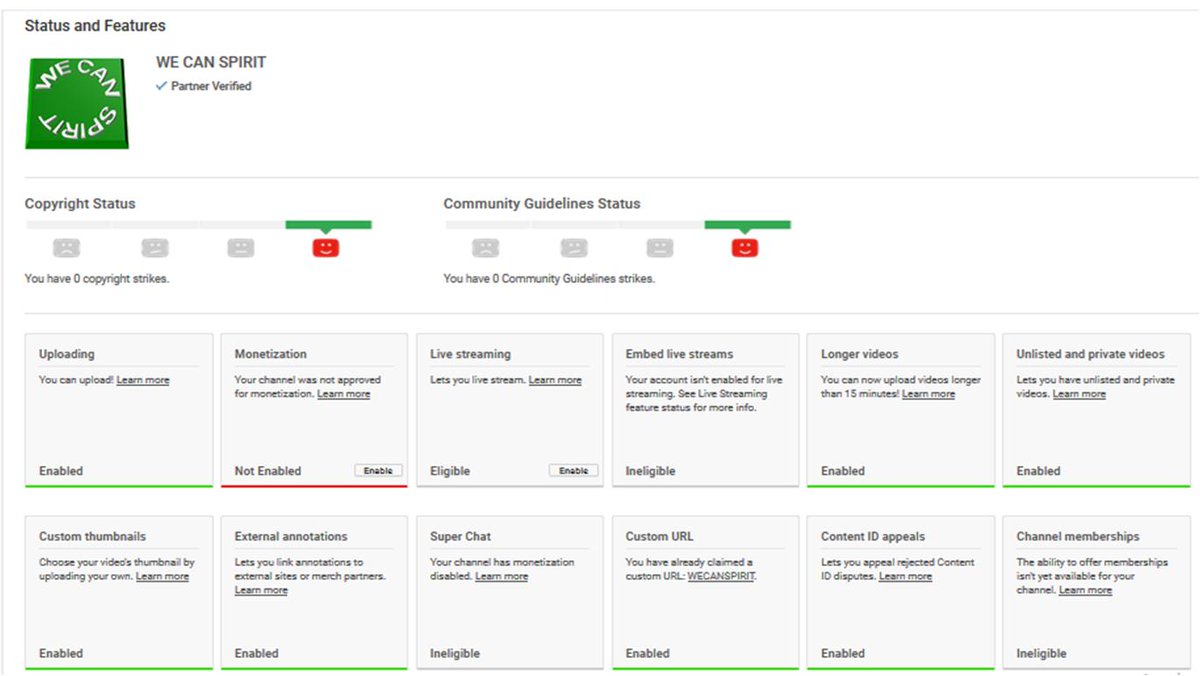Image resolution: width=1200 pixels, height=676 pixels.
Task: Click the green Copyright Status progress bar
Action: point(329,225)
